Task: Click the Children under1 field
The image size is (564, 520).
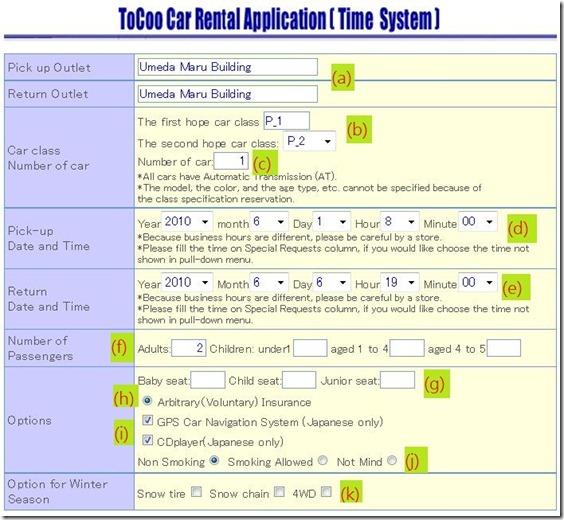Action: point(310,348)
